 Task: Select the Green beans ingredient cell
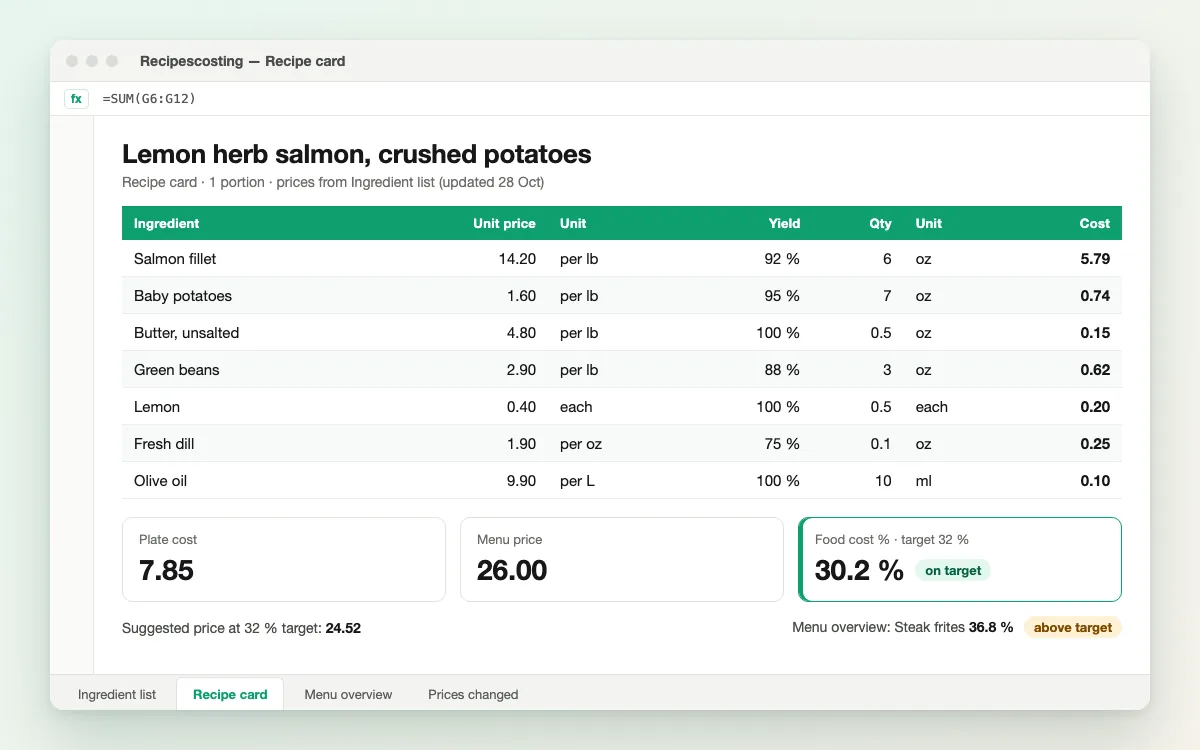176,370
